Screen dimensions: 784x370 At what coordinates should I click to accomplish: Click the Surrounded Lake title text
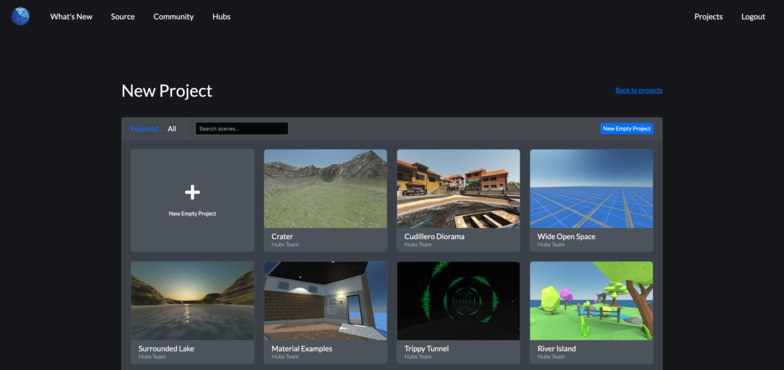pos(166,348)
